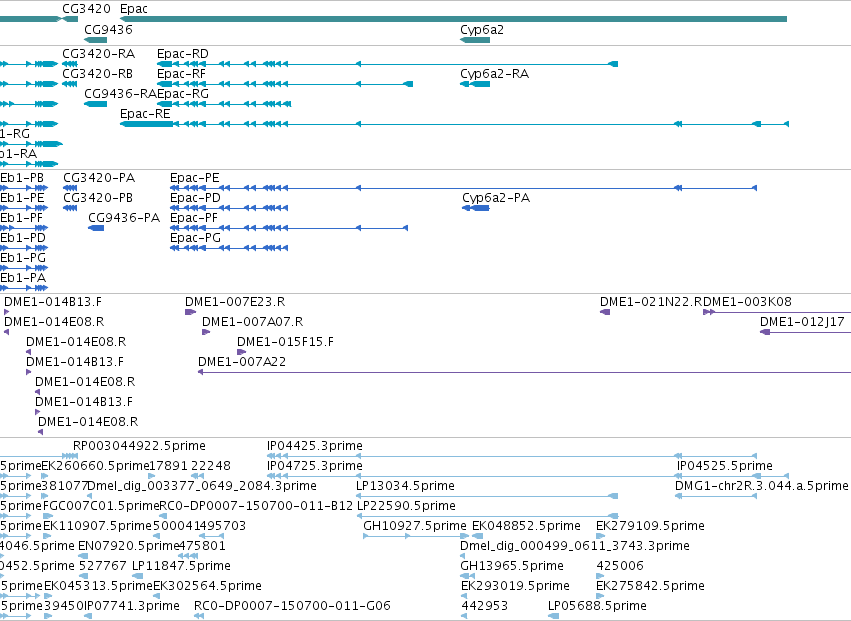
Task: Select the Cyp6a2-PA protein label
Action: pos(496,198)
